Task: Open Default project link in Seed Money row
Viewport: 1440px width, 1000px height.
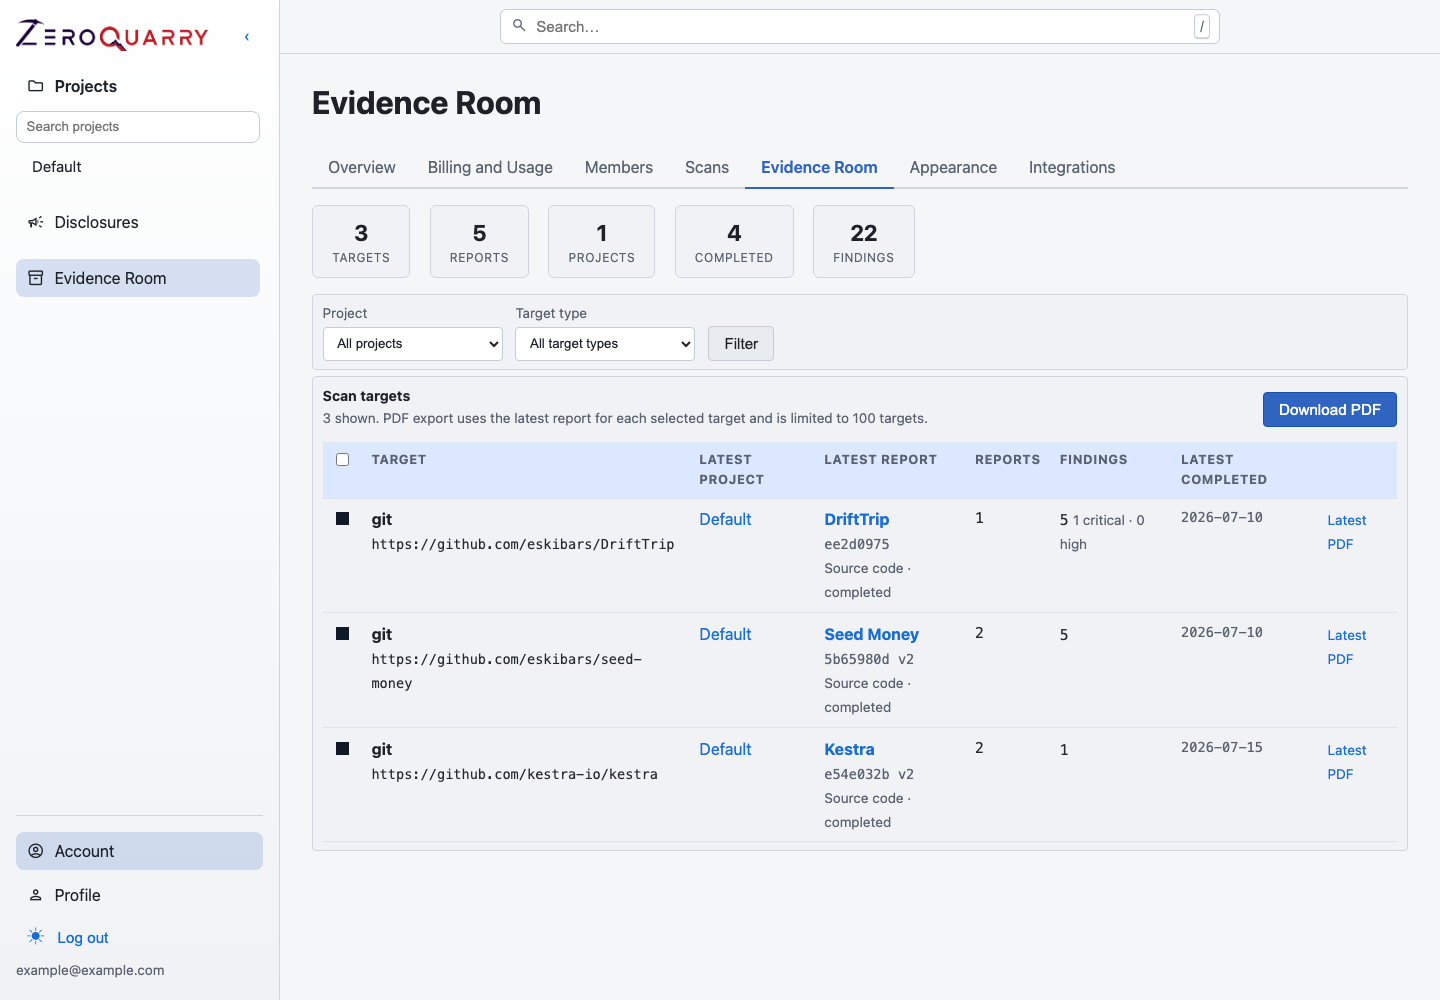Action: pos(725,634)
